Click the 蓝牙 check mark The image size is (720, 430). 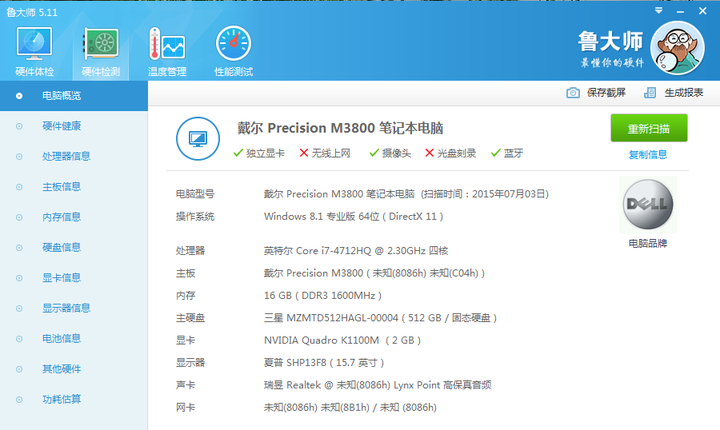coord(495,153)
